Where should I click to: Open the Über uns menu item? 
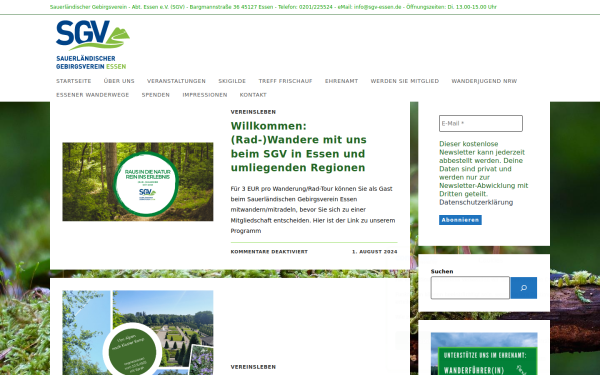tap(119, 81)
